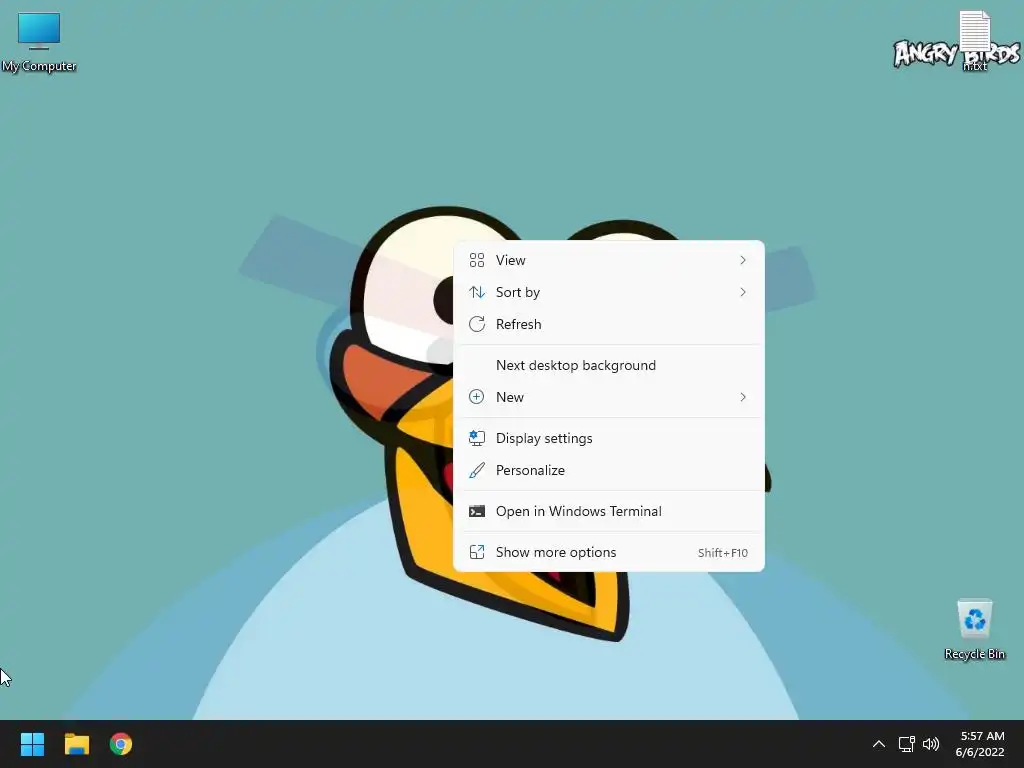Screen dimensions: 1024x768
Task: Click the paintbrush icon beside Personalize
Action: (477, 470)
